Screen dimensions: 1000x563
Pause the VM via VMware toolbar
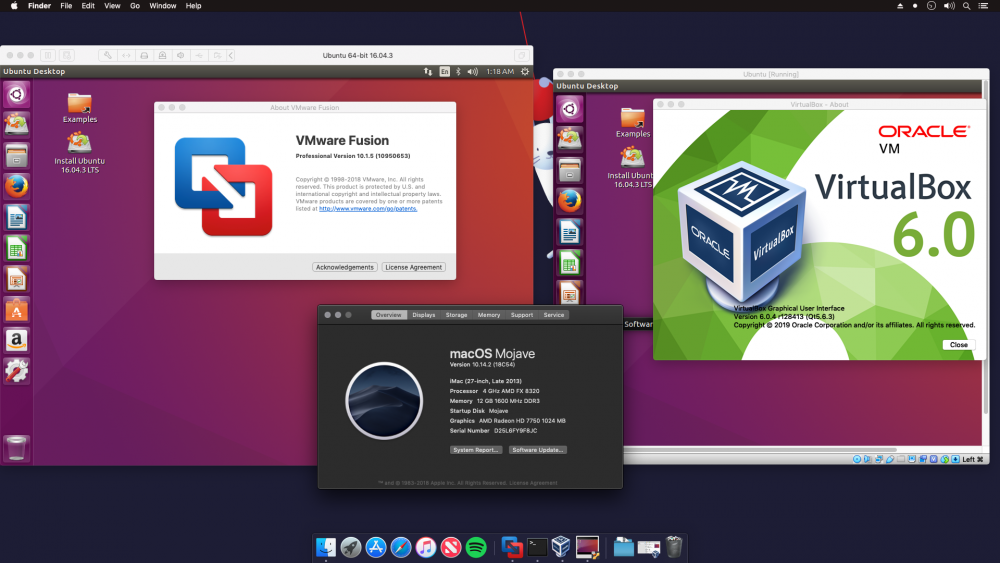(48, 55)
